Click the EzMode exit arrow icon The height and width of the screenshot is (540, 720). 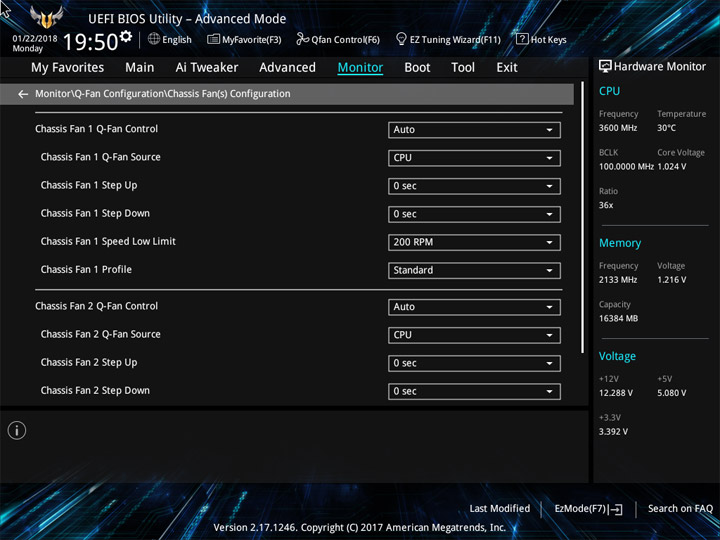coord(616,509)
